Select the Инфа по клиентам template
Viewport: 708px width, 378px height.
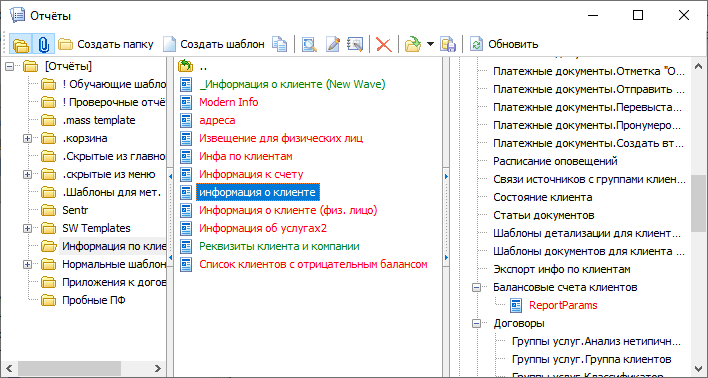[x=246, y=157]
